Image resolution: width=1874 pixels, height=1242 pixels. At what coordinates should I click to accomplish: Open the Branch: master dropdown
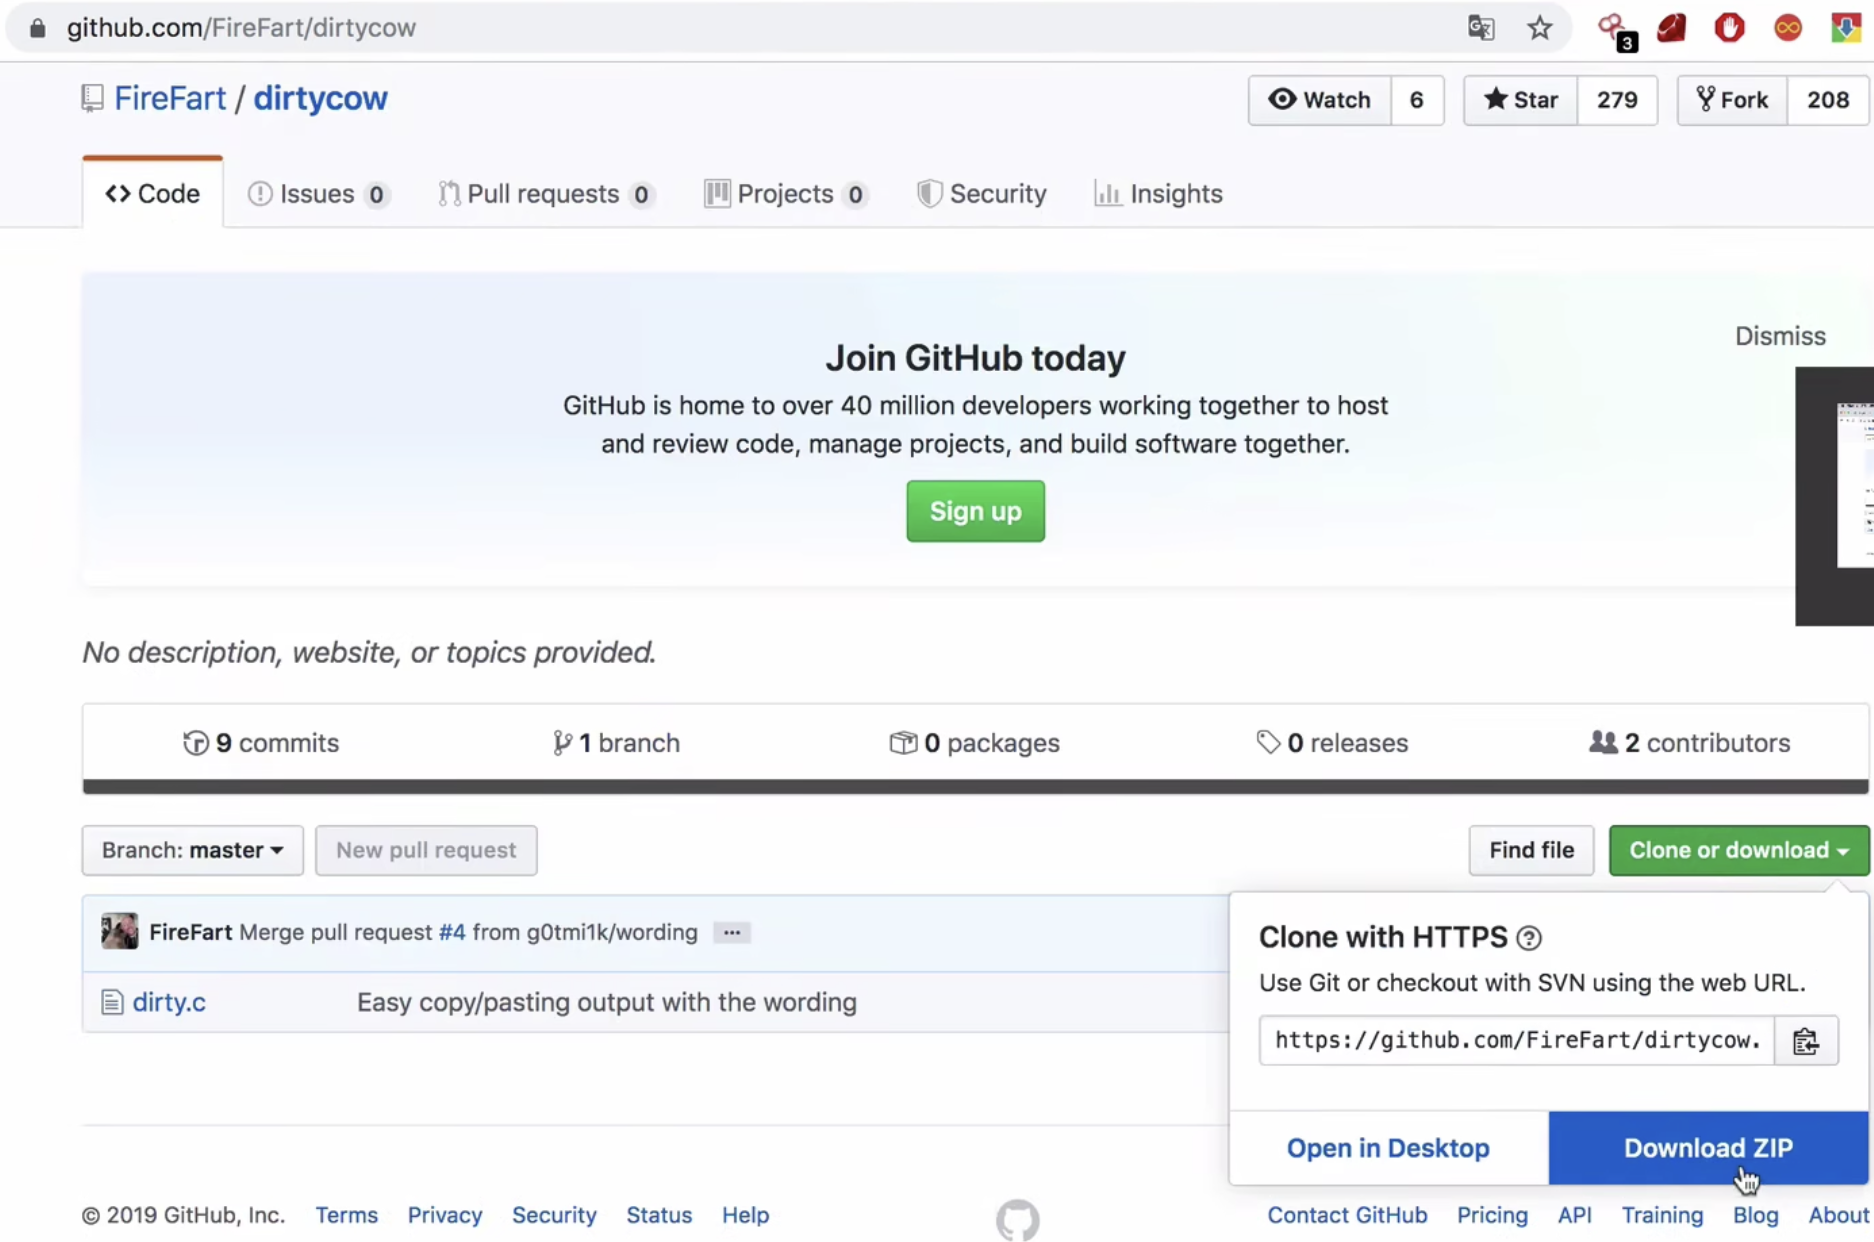coord(192,850)
